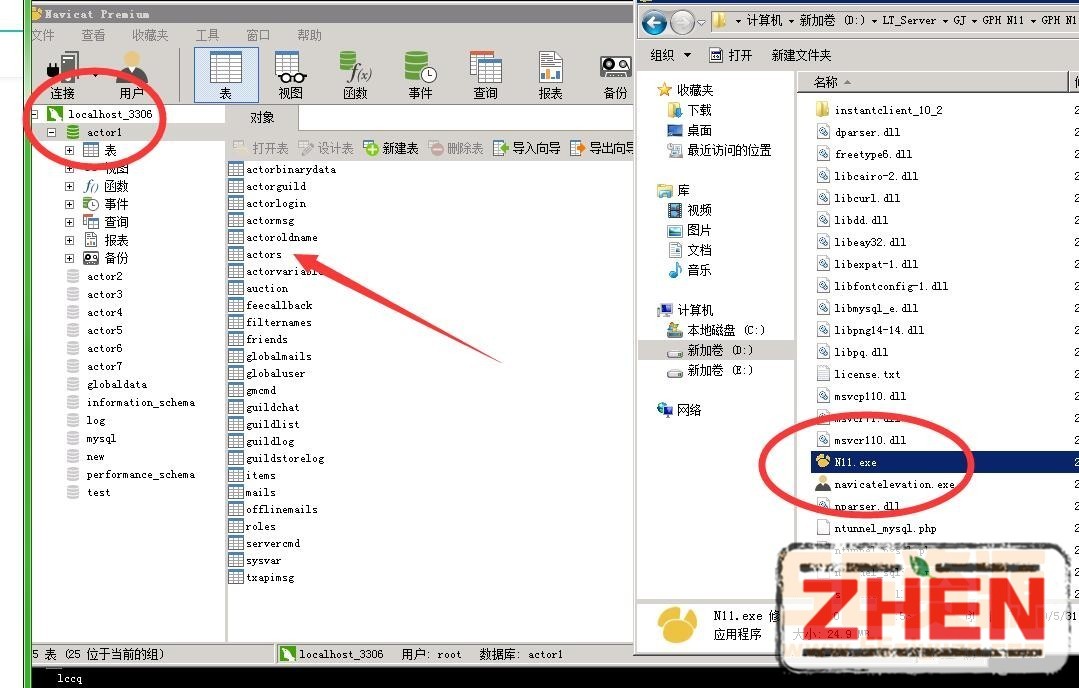Image resolution: width=1079 pixels, height=688 pixels.
Task: Open the 工具 (Tools) menu
Action: (x=207, y=35)
